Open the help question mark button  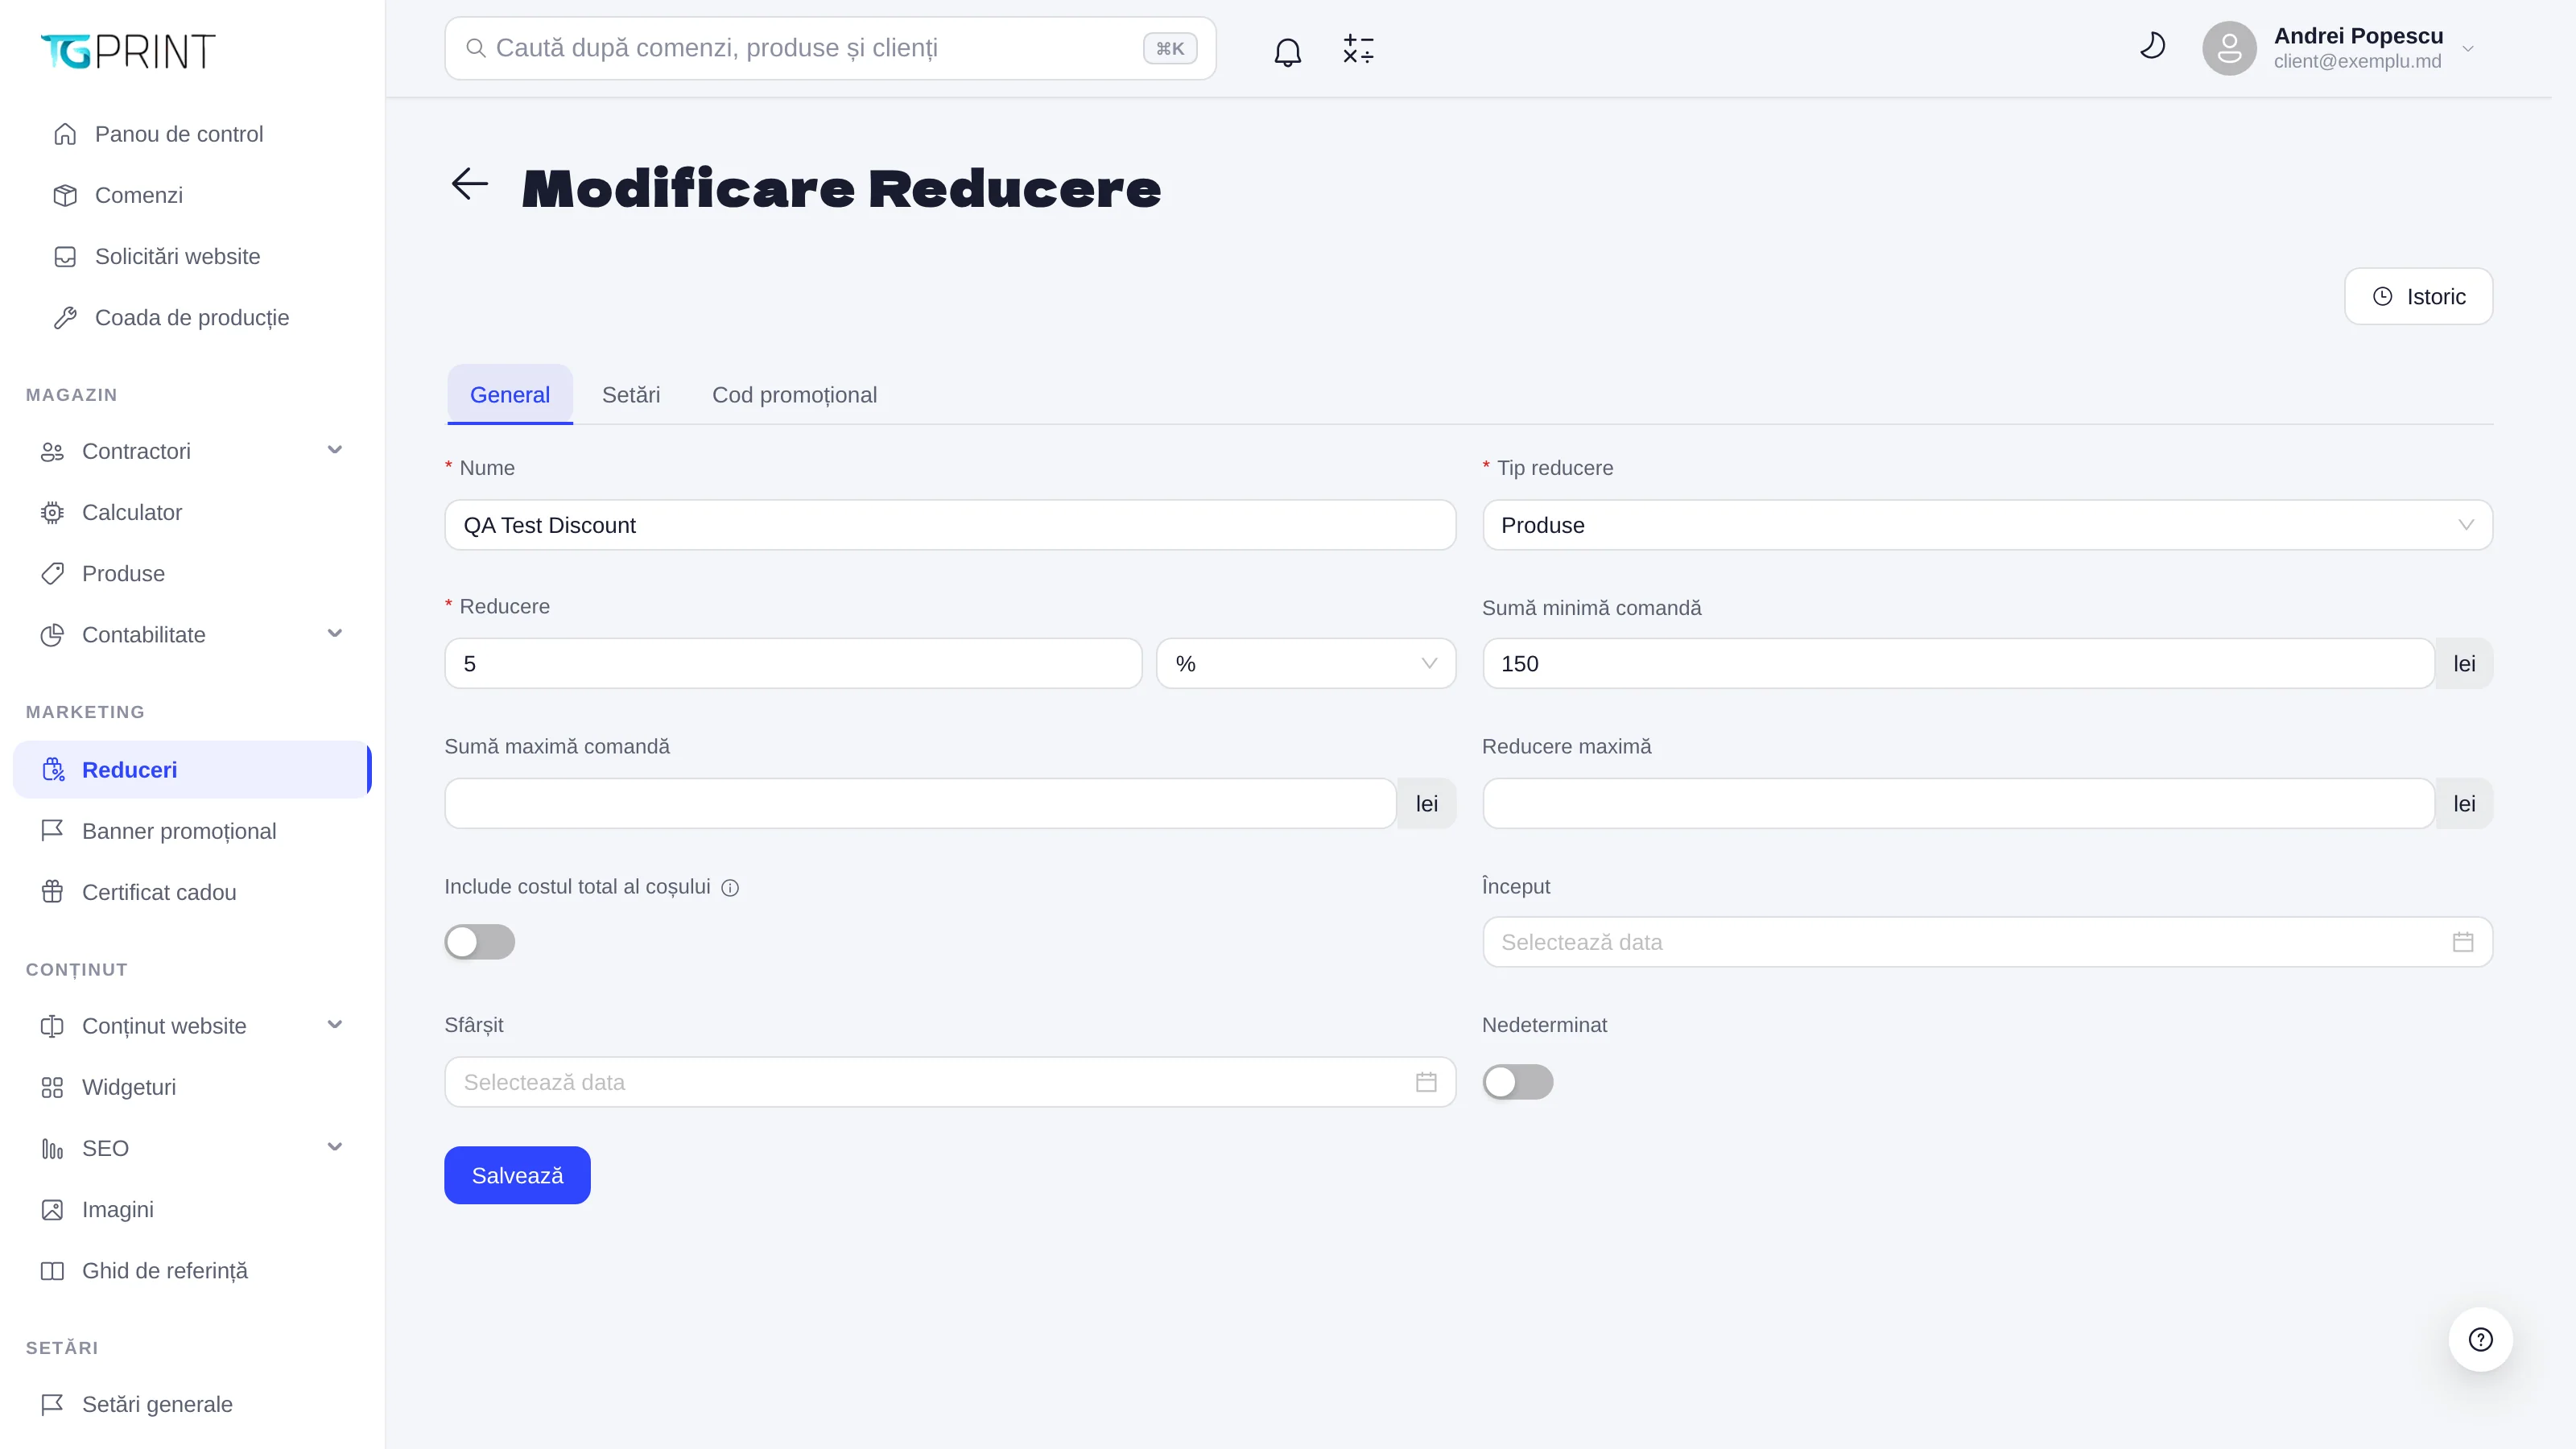pyautogui.click(x=2480, y=1339)
